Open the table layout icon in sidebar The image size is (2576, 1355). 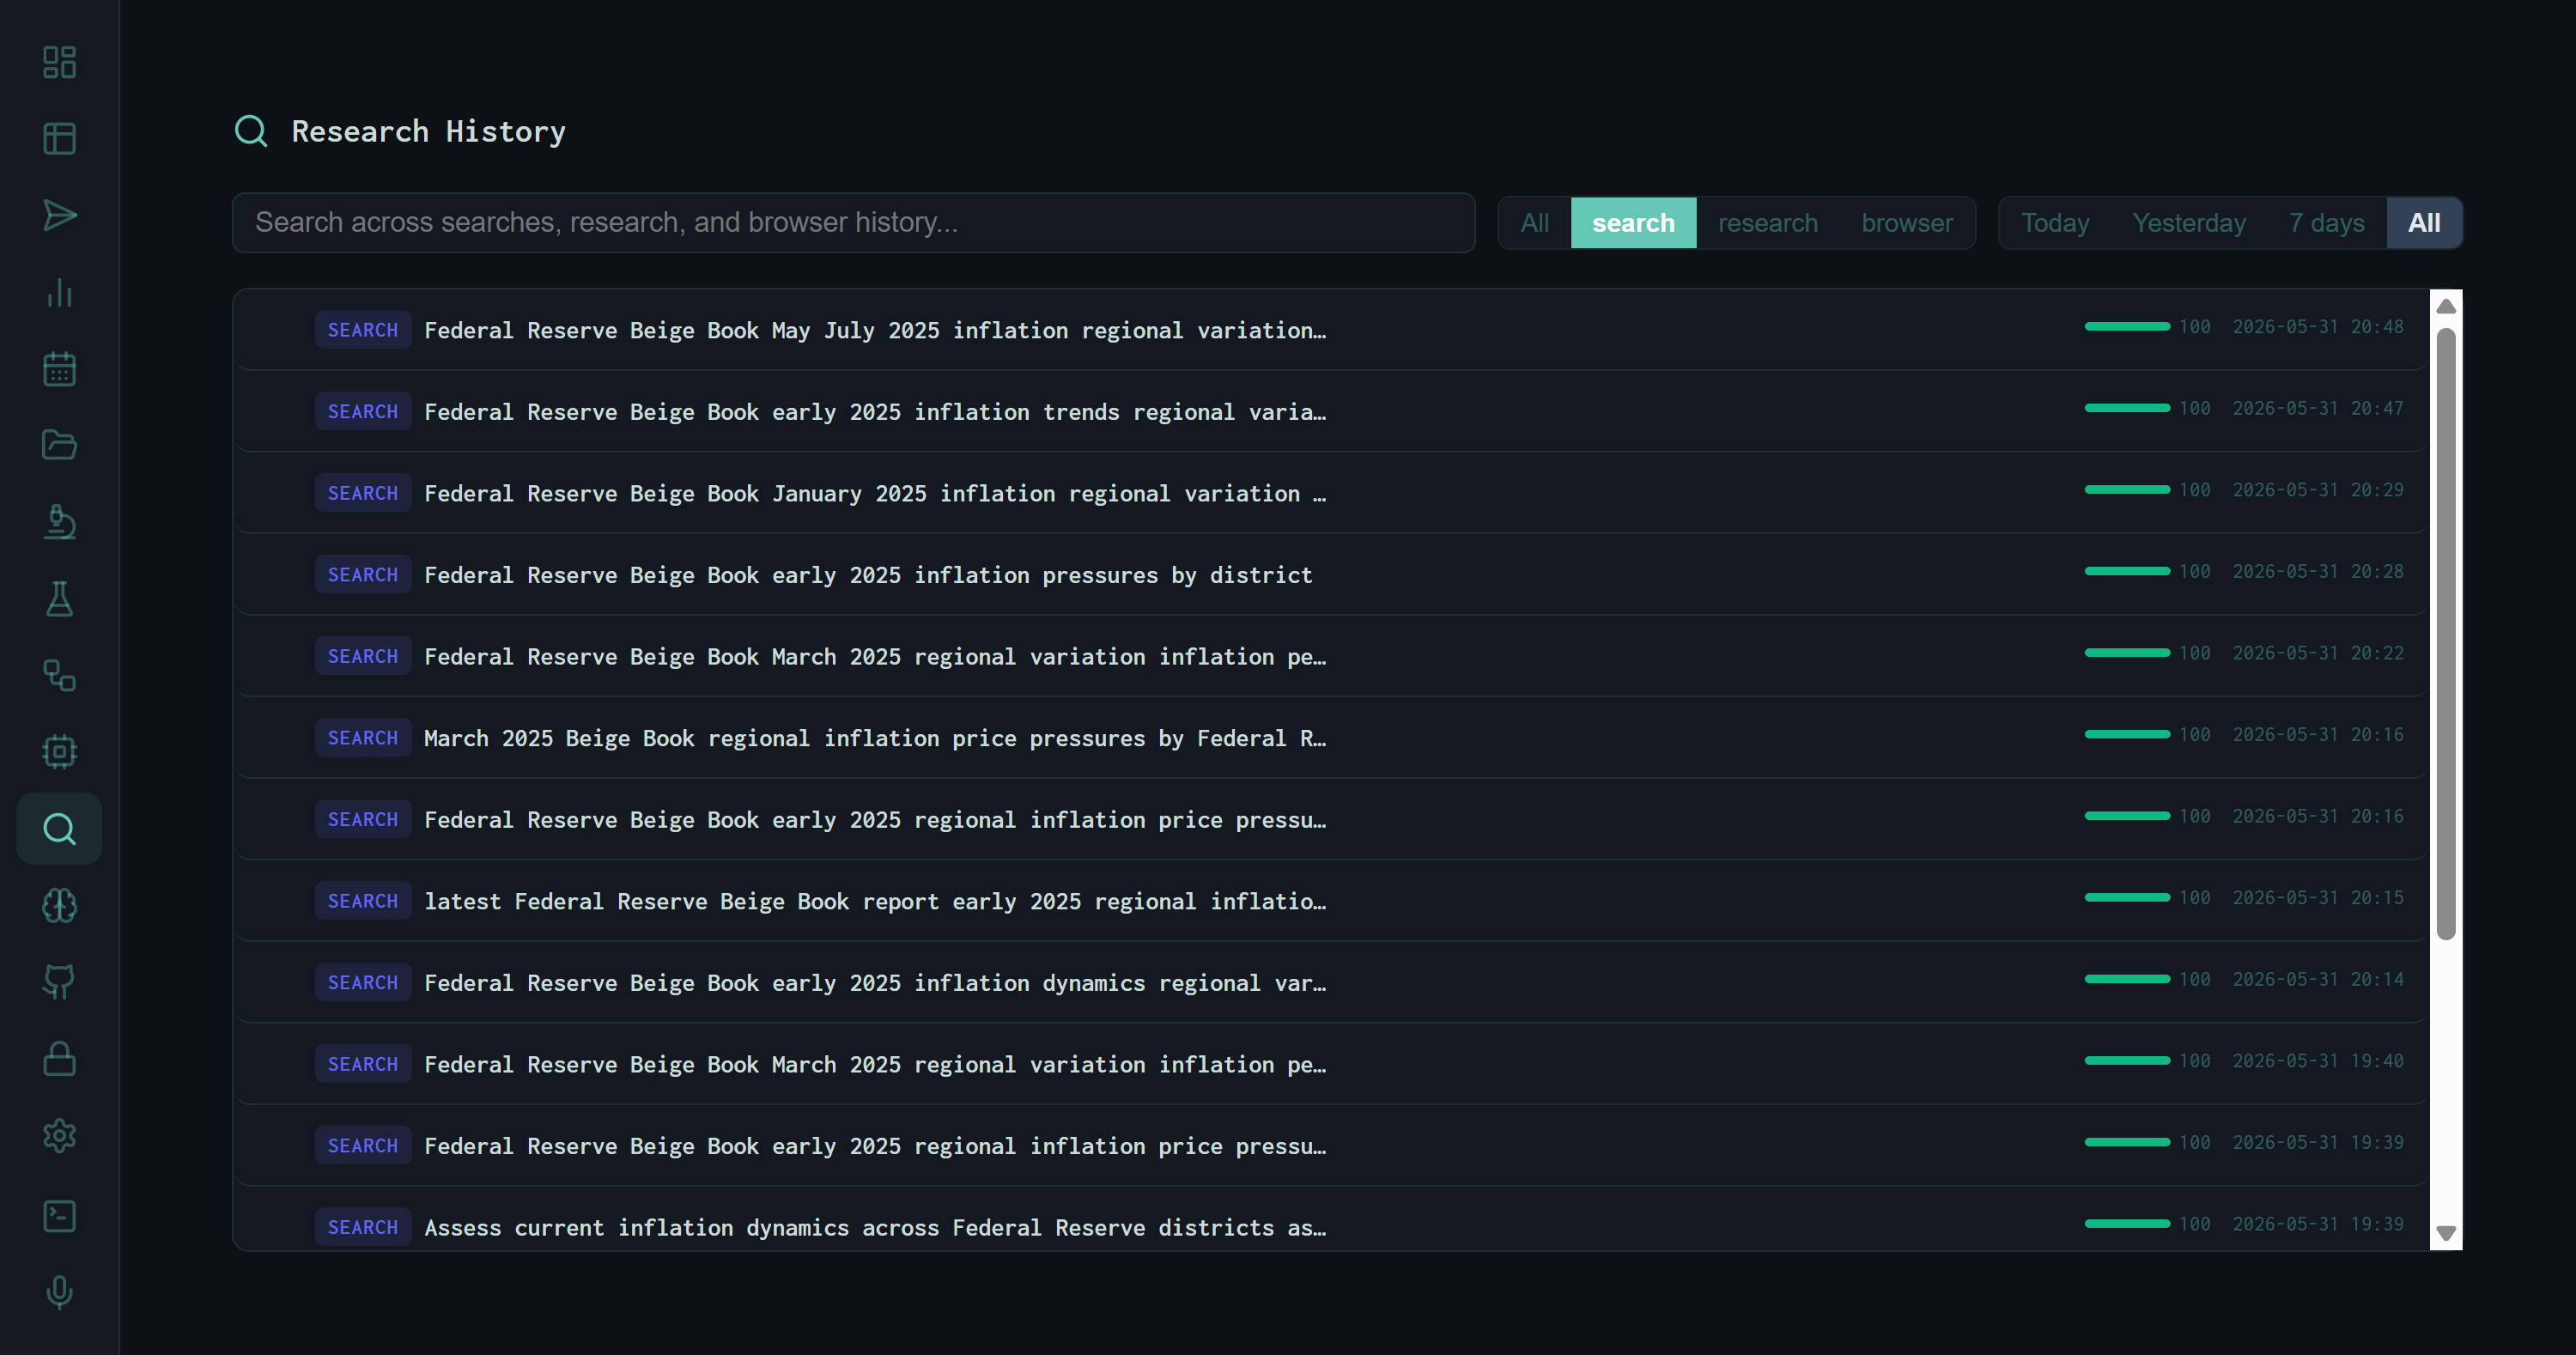click(59, 139)
